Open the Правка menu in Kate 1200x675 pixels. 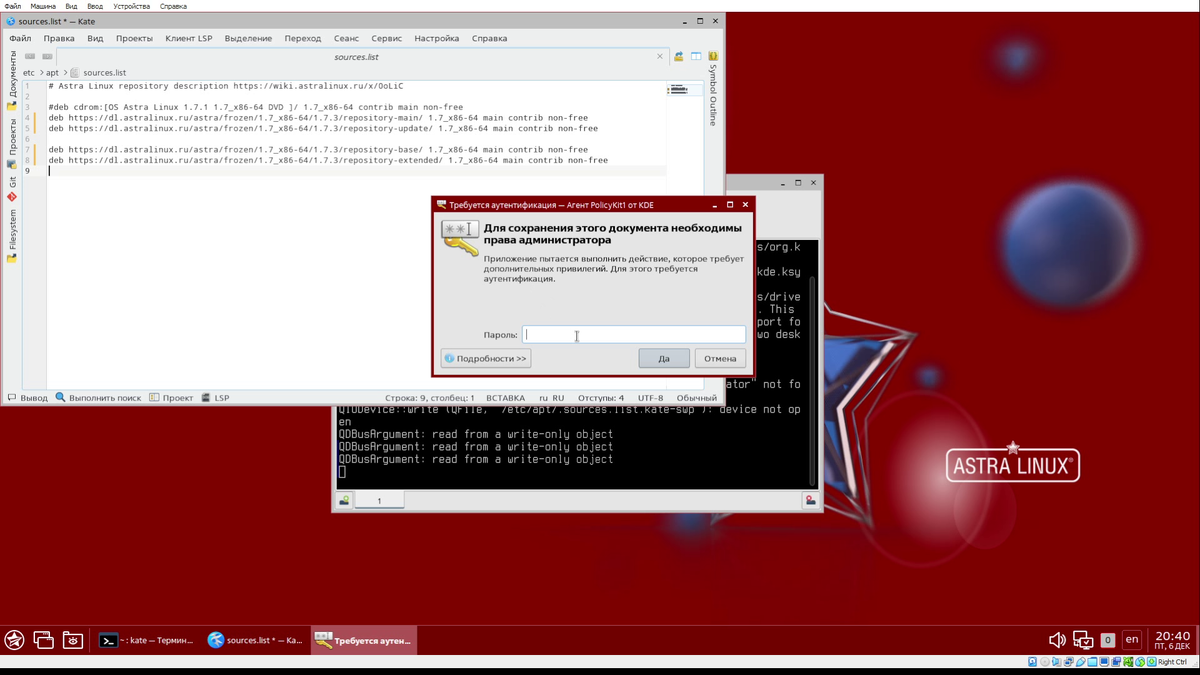[x=59, y=38]
